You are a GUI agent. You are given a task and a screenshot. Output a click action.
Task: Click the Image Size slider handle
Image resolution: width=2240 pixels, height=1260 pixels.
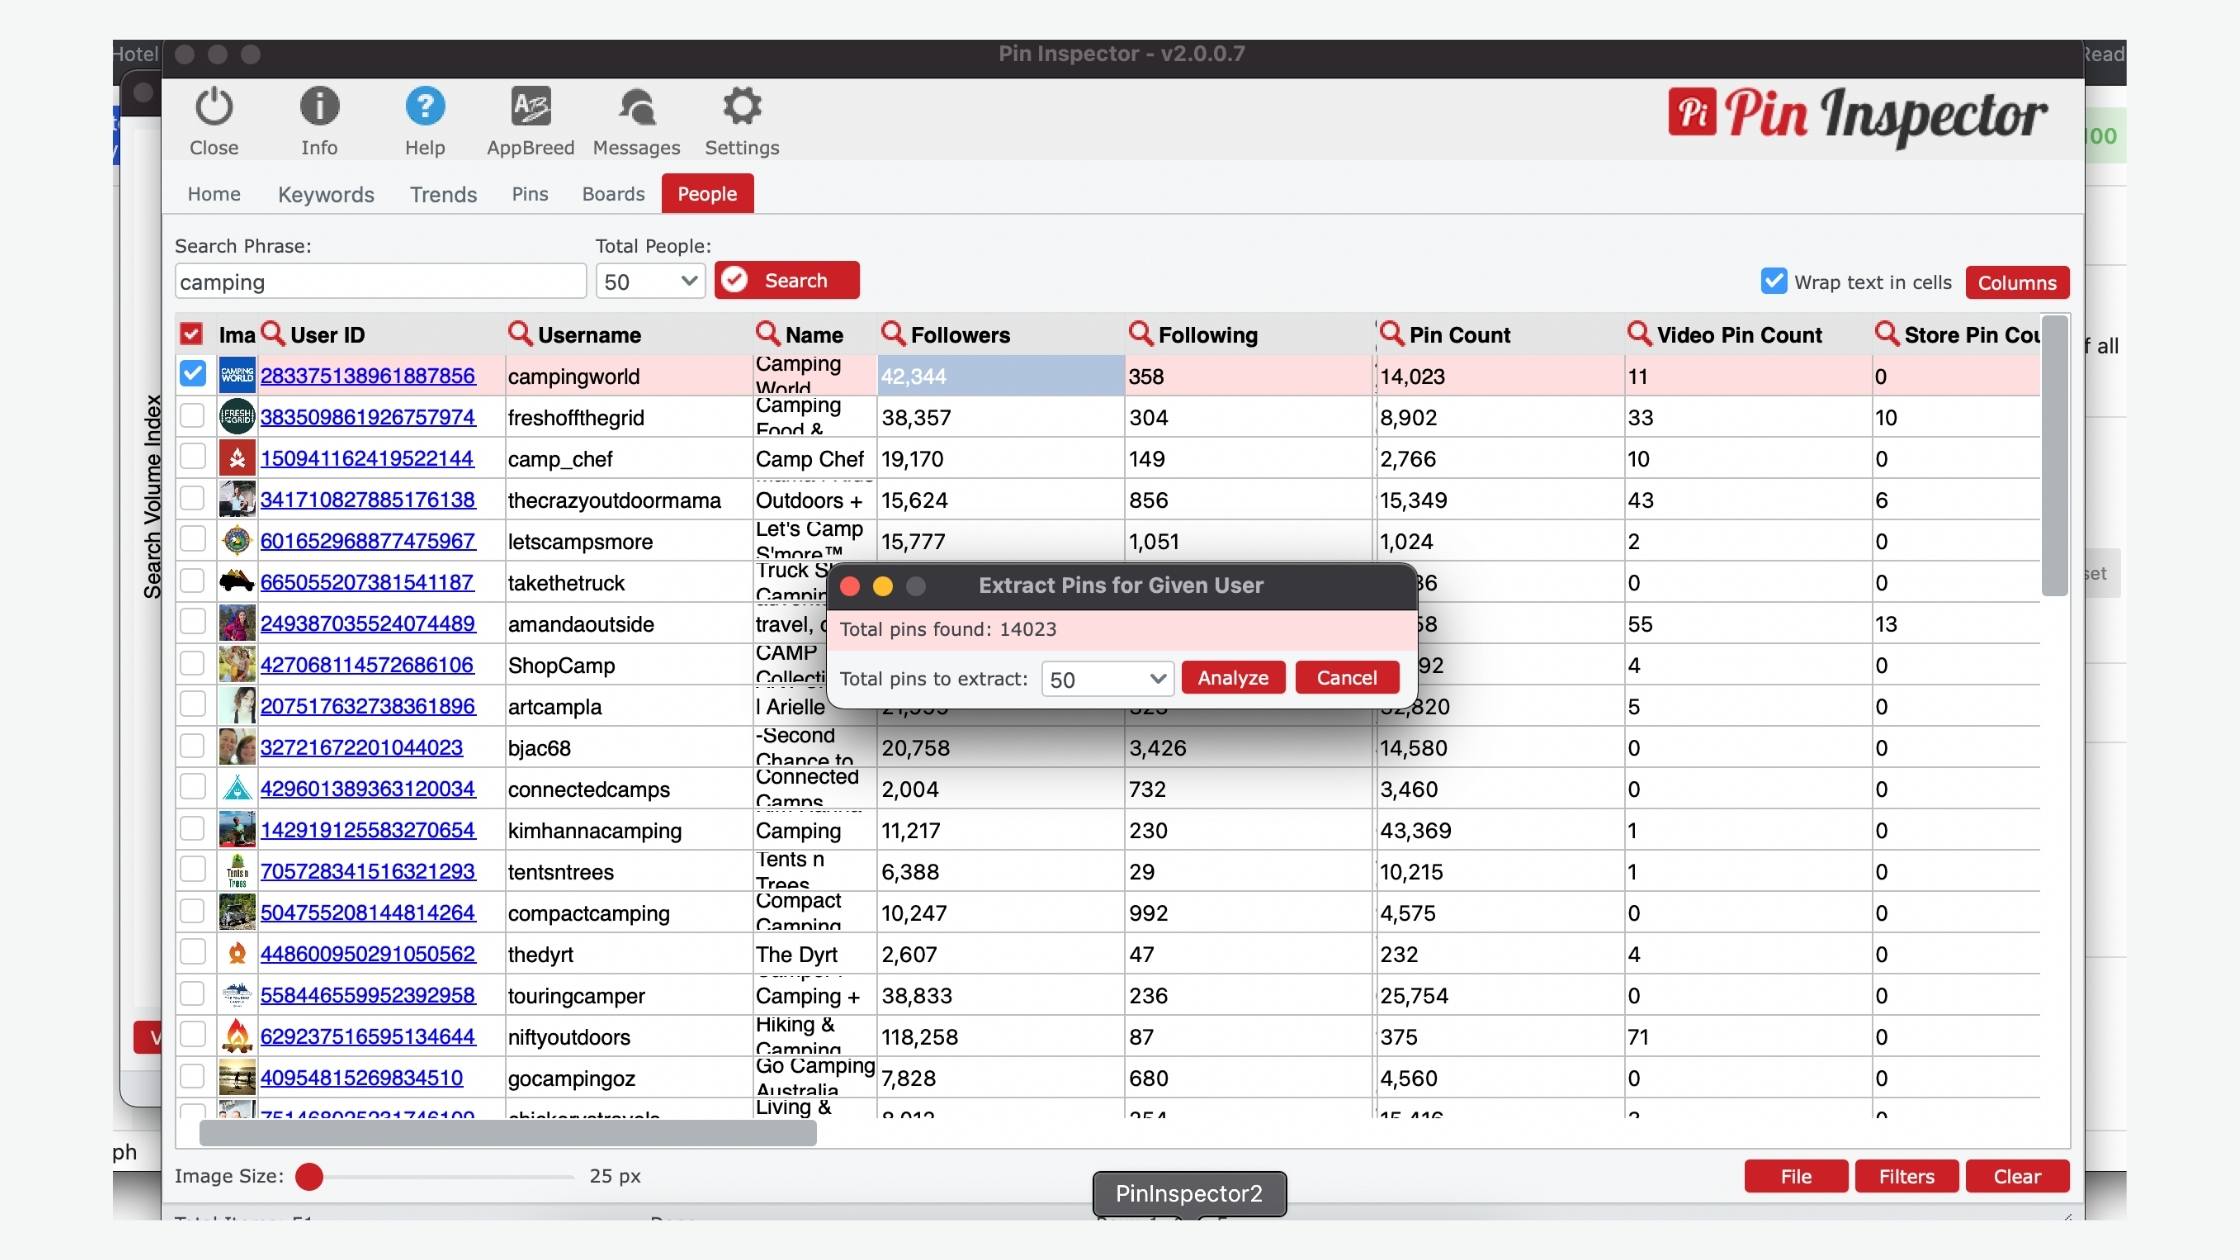pos(309,1177)
